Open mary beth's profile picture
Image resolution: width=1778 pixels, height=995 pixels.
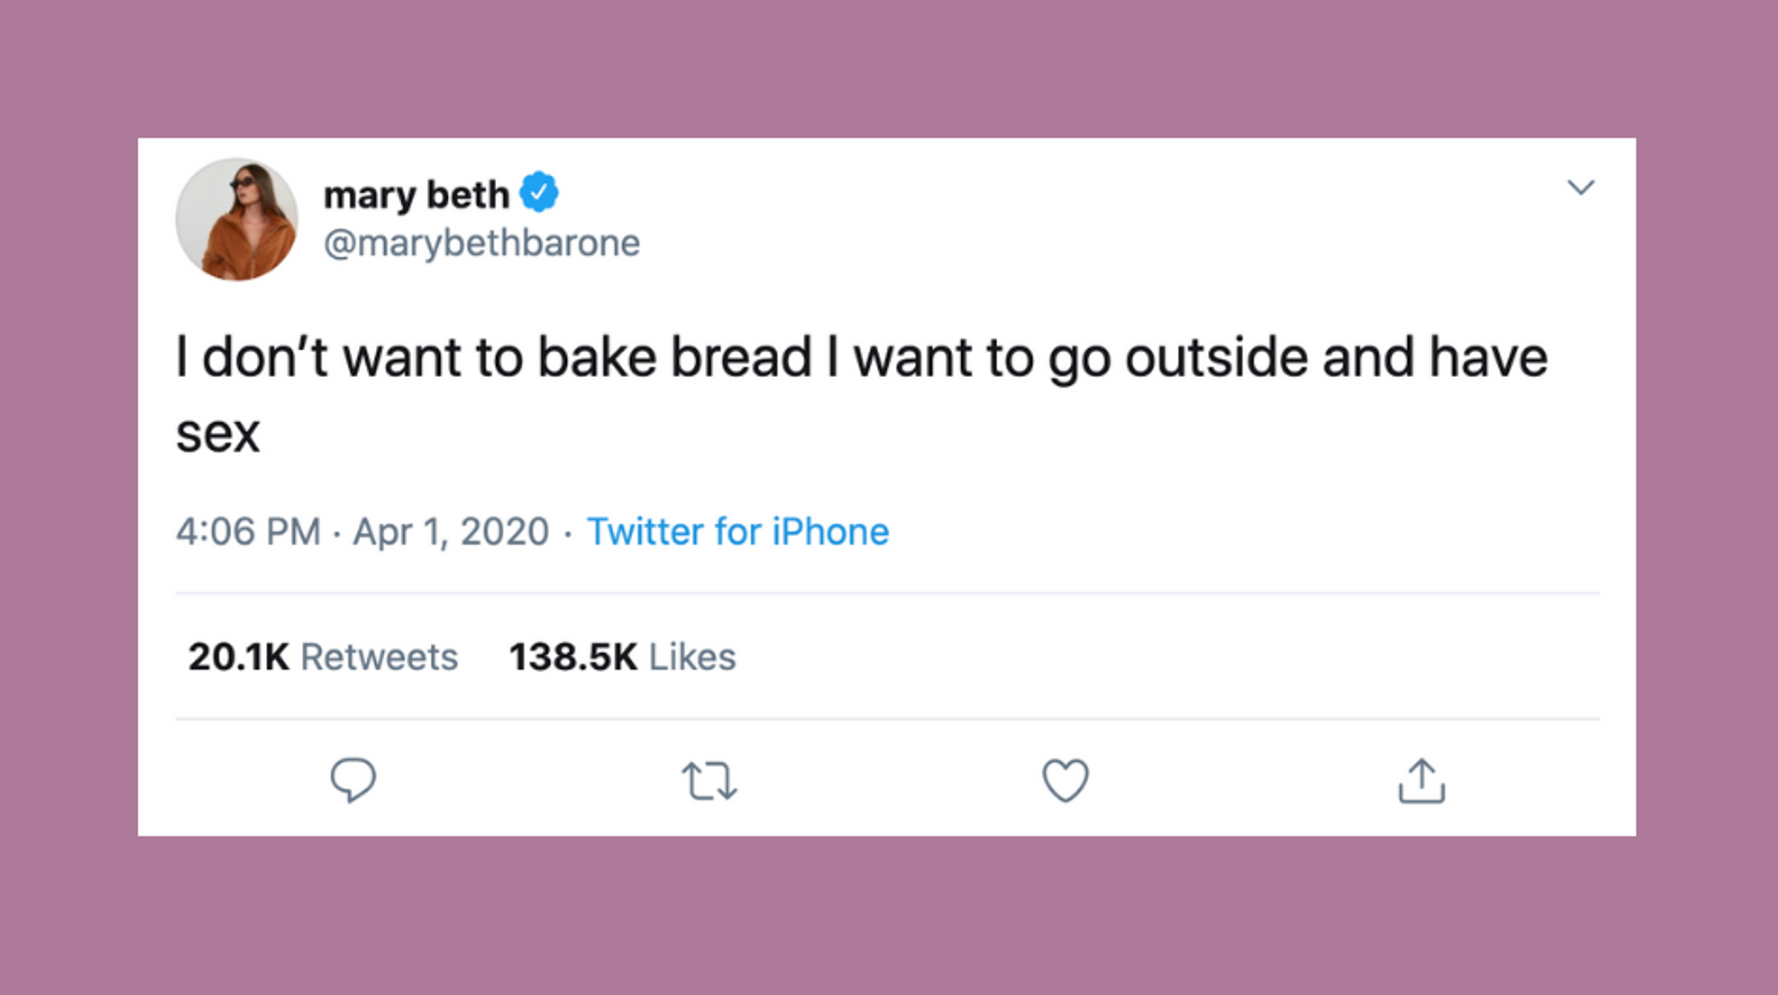point(237,219)
